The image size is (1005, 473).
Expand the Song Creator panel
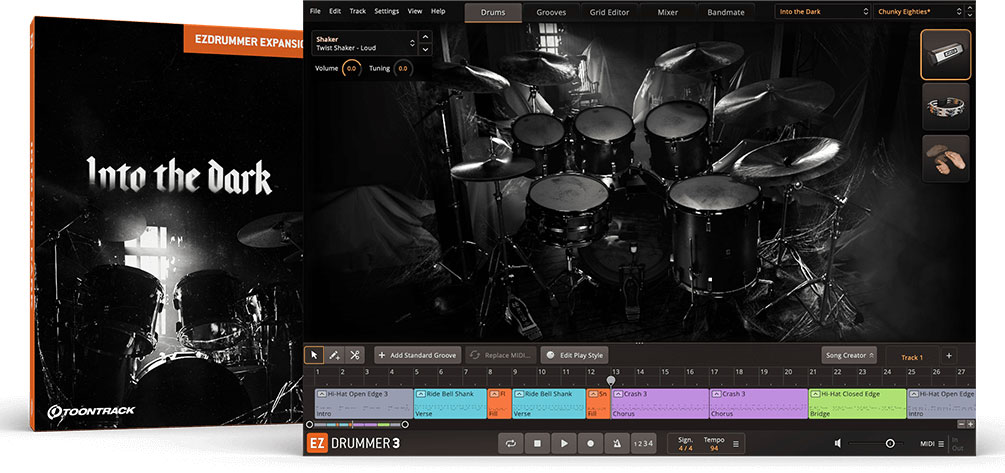849,355
